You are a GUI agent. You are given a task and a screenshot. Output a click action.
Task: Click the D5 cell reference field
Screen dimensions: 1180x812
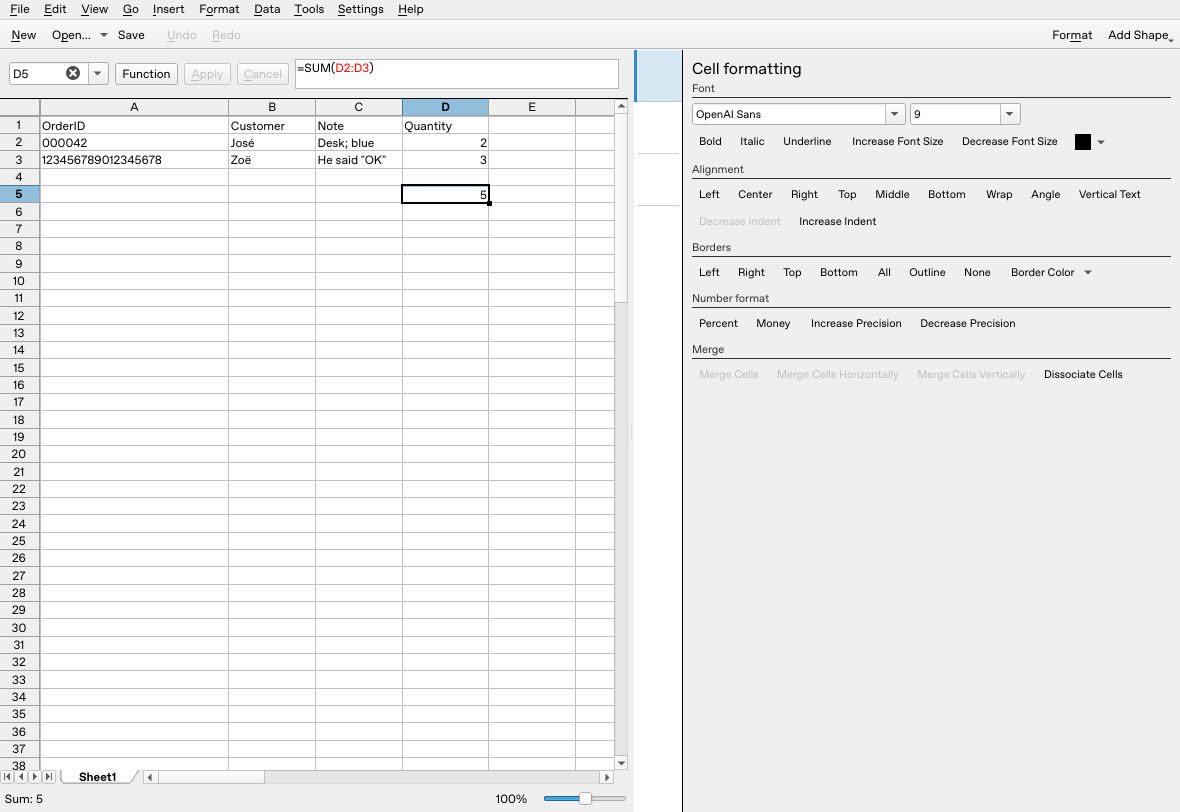pos(36,74)
